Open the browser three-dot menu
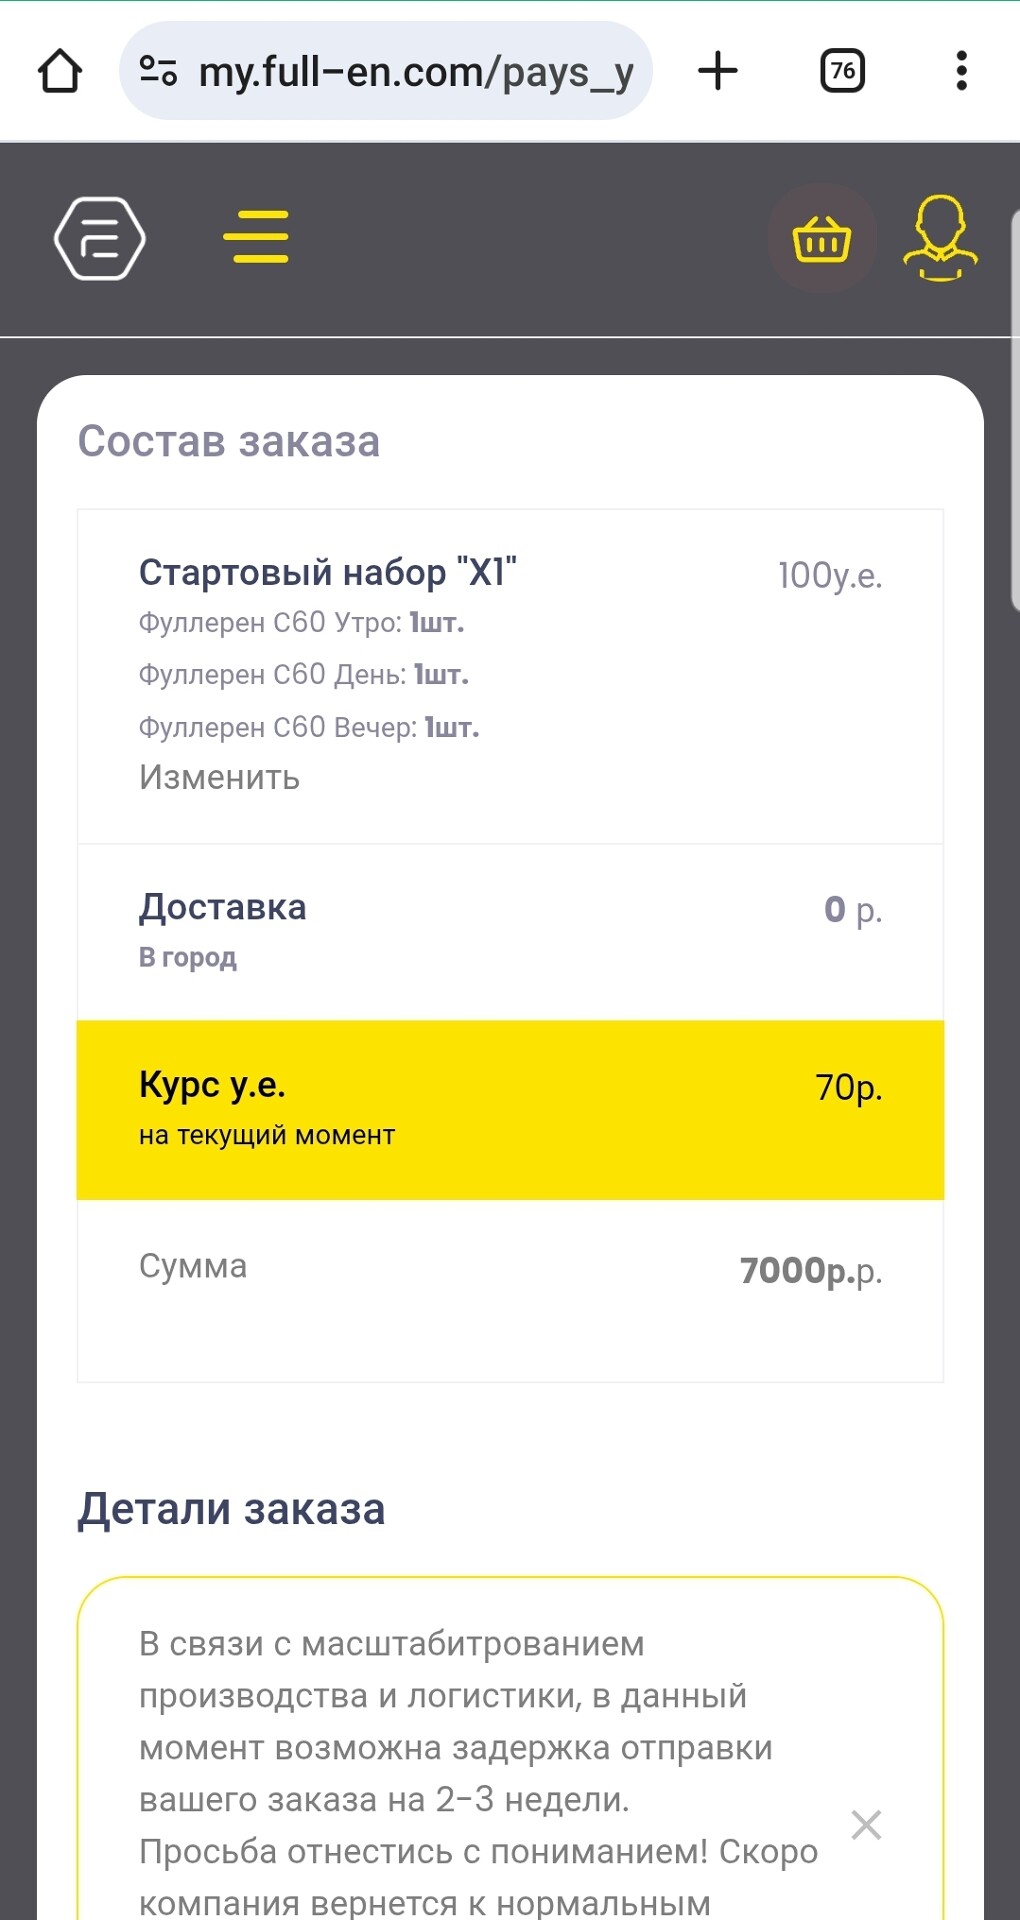This screenshot has width=1020, height=1920. (961, 71)
